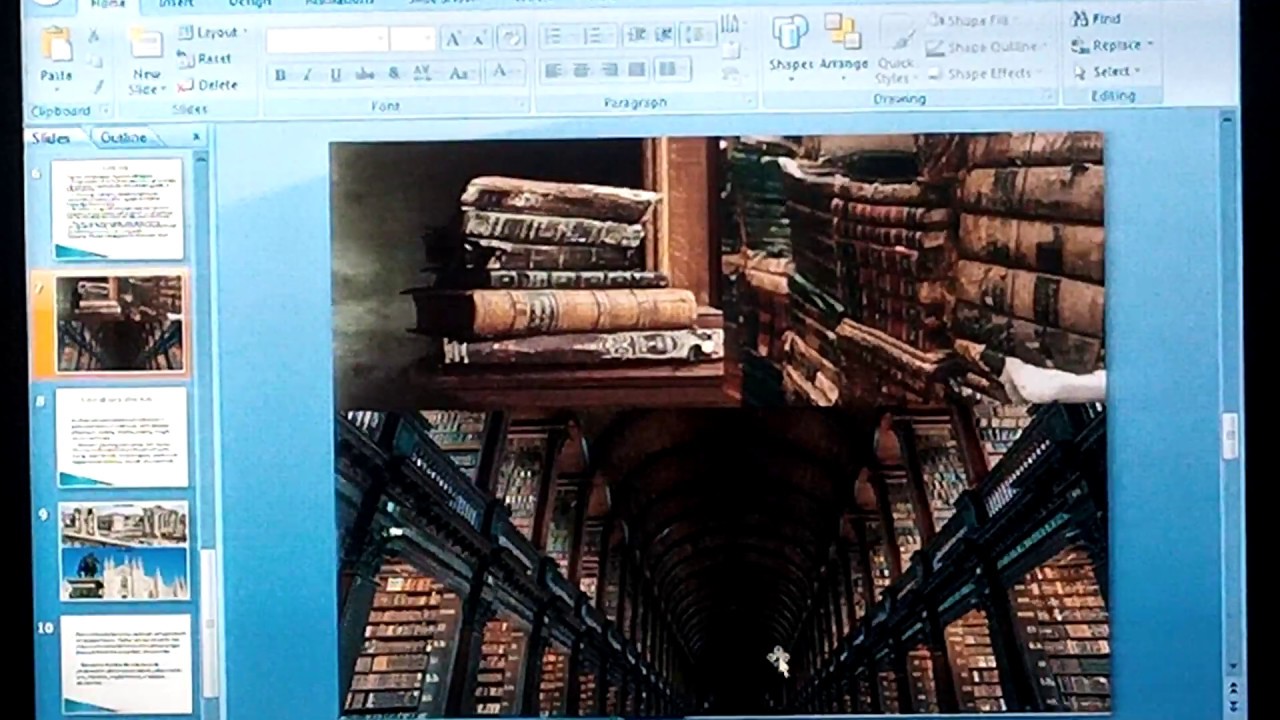Toggle Bold formatting
The image size is (1280, 720).
(280, 74)
